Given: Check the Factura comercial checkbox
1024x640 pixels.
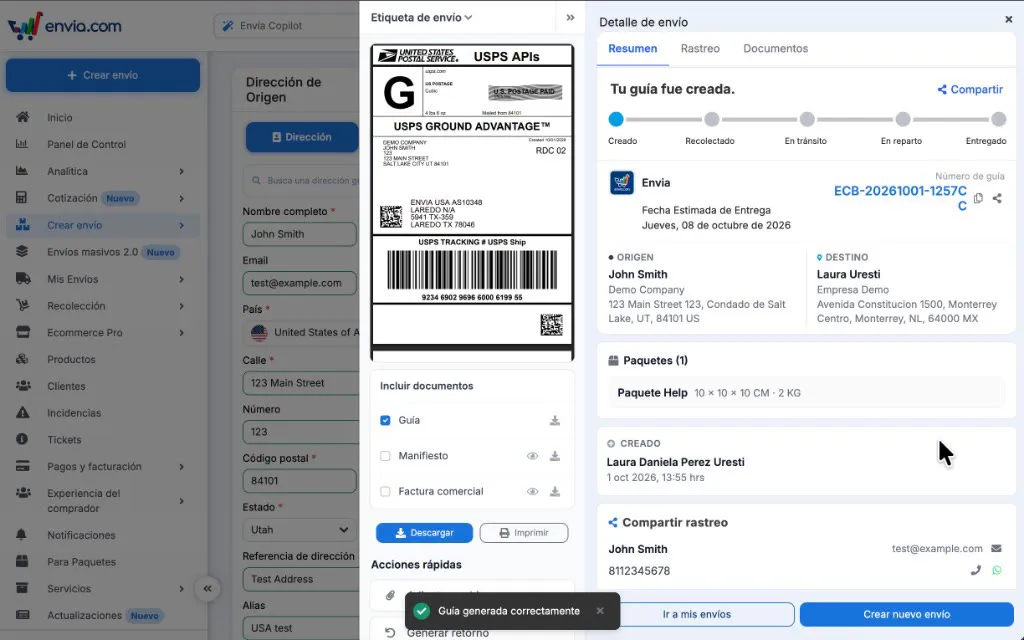Looking at the screenshot, I should pyautogui.click(x=385, y=491).
